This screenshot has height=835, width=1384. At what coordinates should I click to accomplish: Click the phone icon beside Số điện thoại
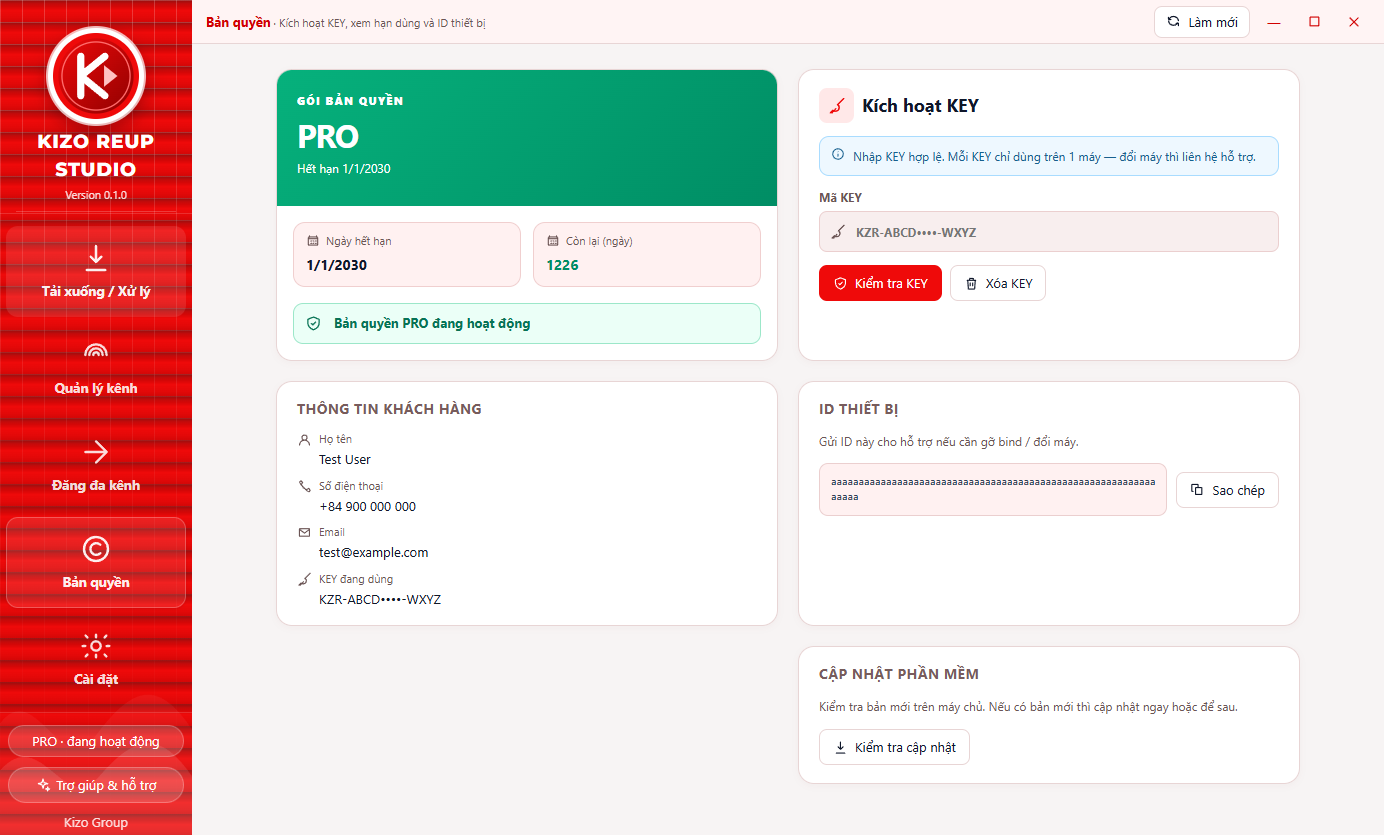point(305,486)
